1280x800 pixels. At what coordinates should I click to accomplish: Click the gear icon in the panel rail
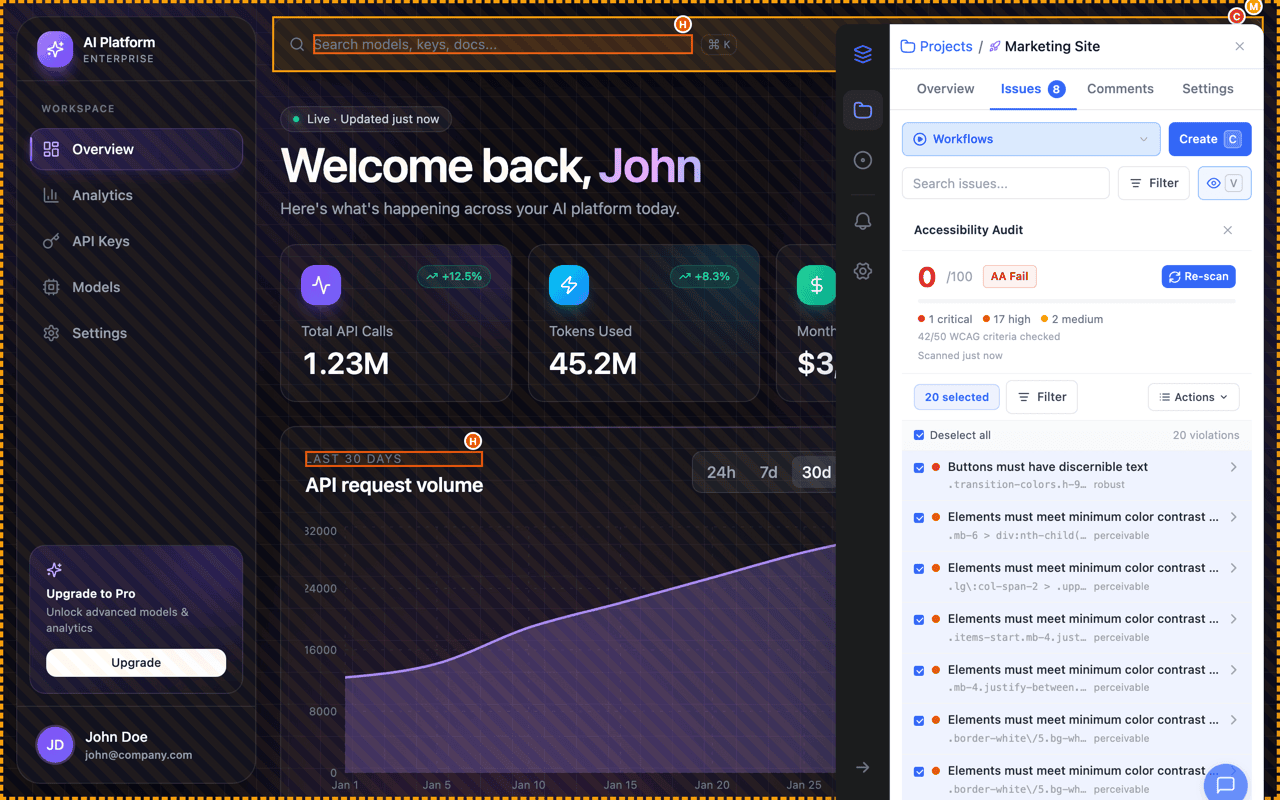pos(863,271)
